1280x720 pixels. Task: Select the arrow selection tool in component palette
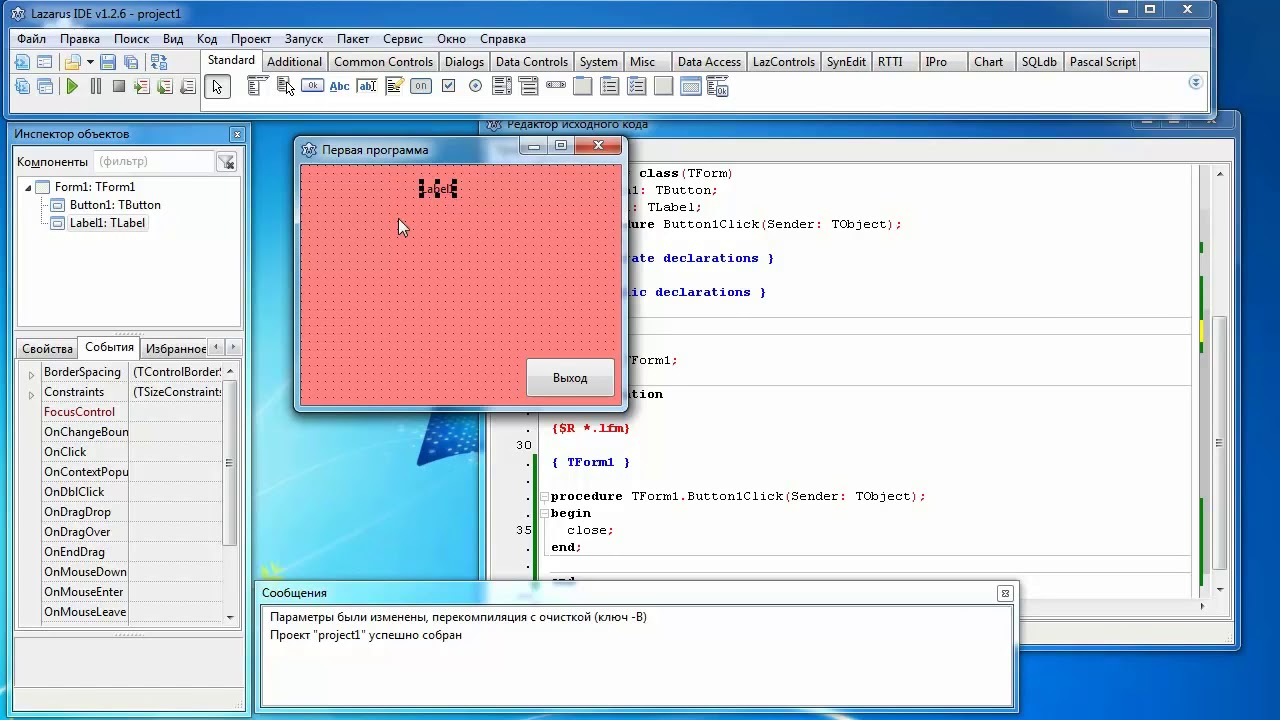click(217, 87)
